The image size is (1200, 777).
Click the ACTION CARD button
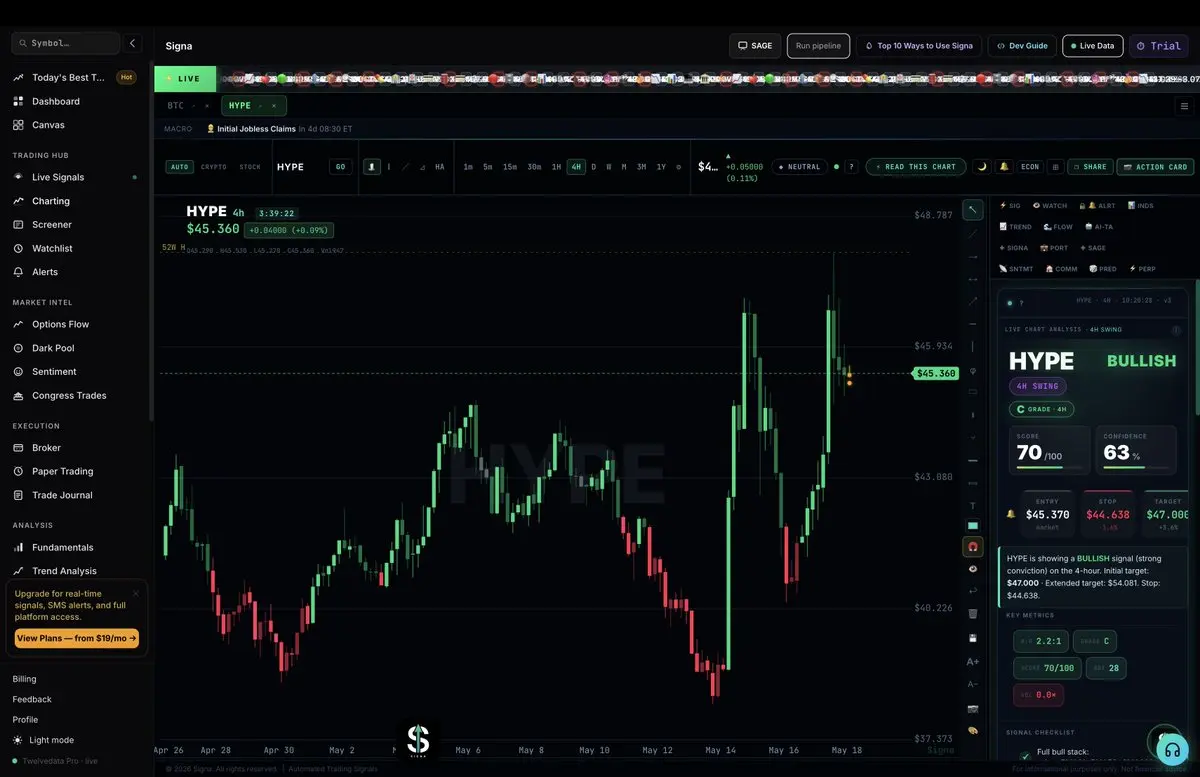(1155, 167)
